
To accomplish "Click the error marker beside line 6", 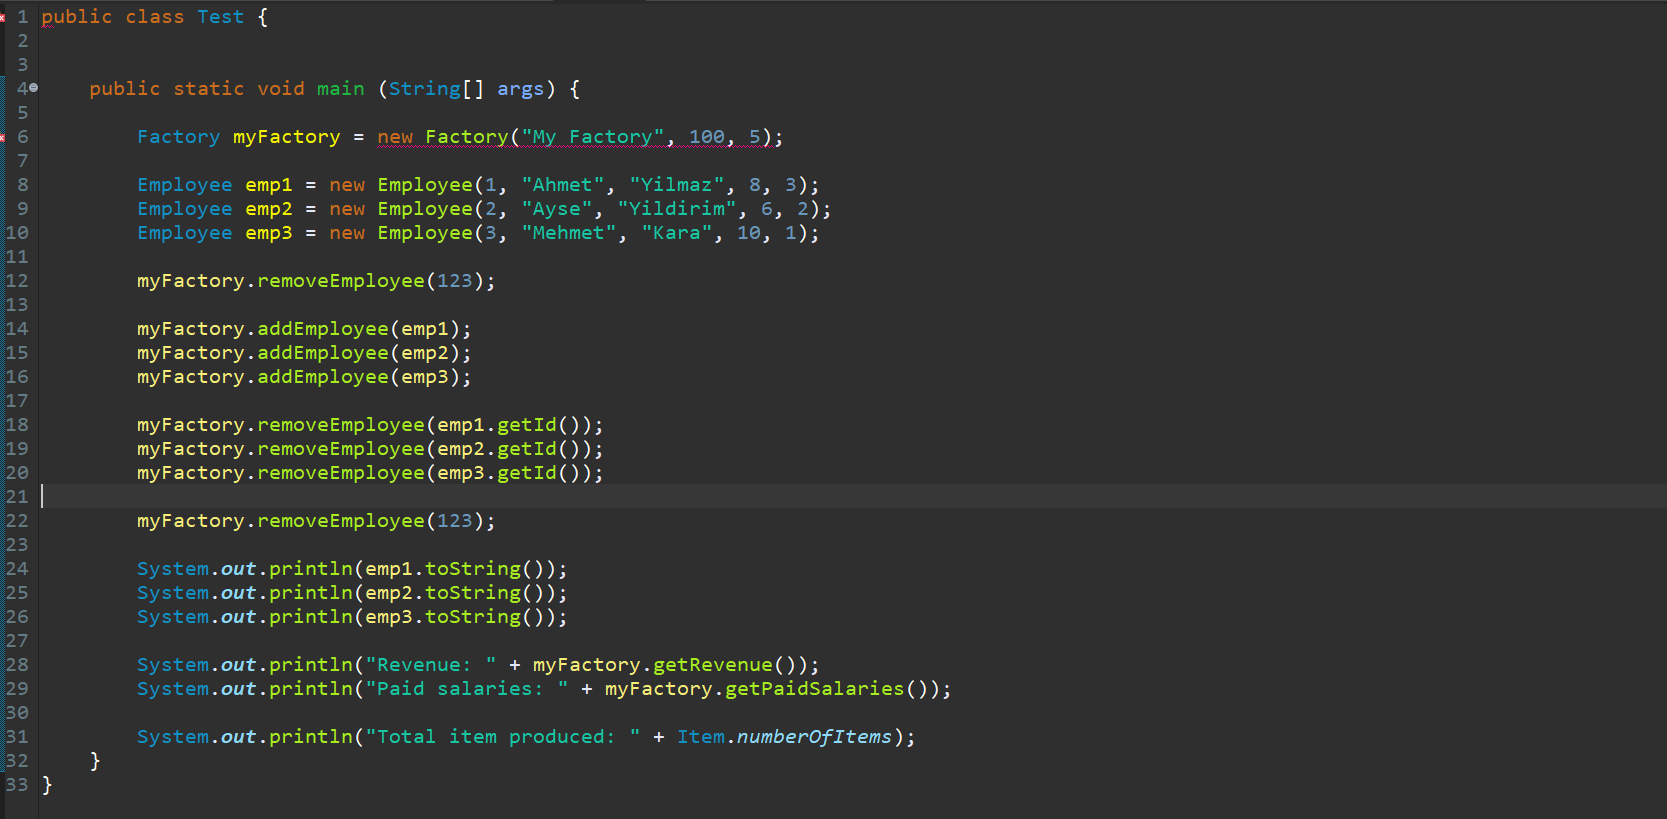I will click(2, 137).
